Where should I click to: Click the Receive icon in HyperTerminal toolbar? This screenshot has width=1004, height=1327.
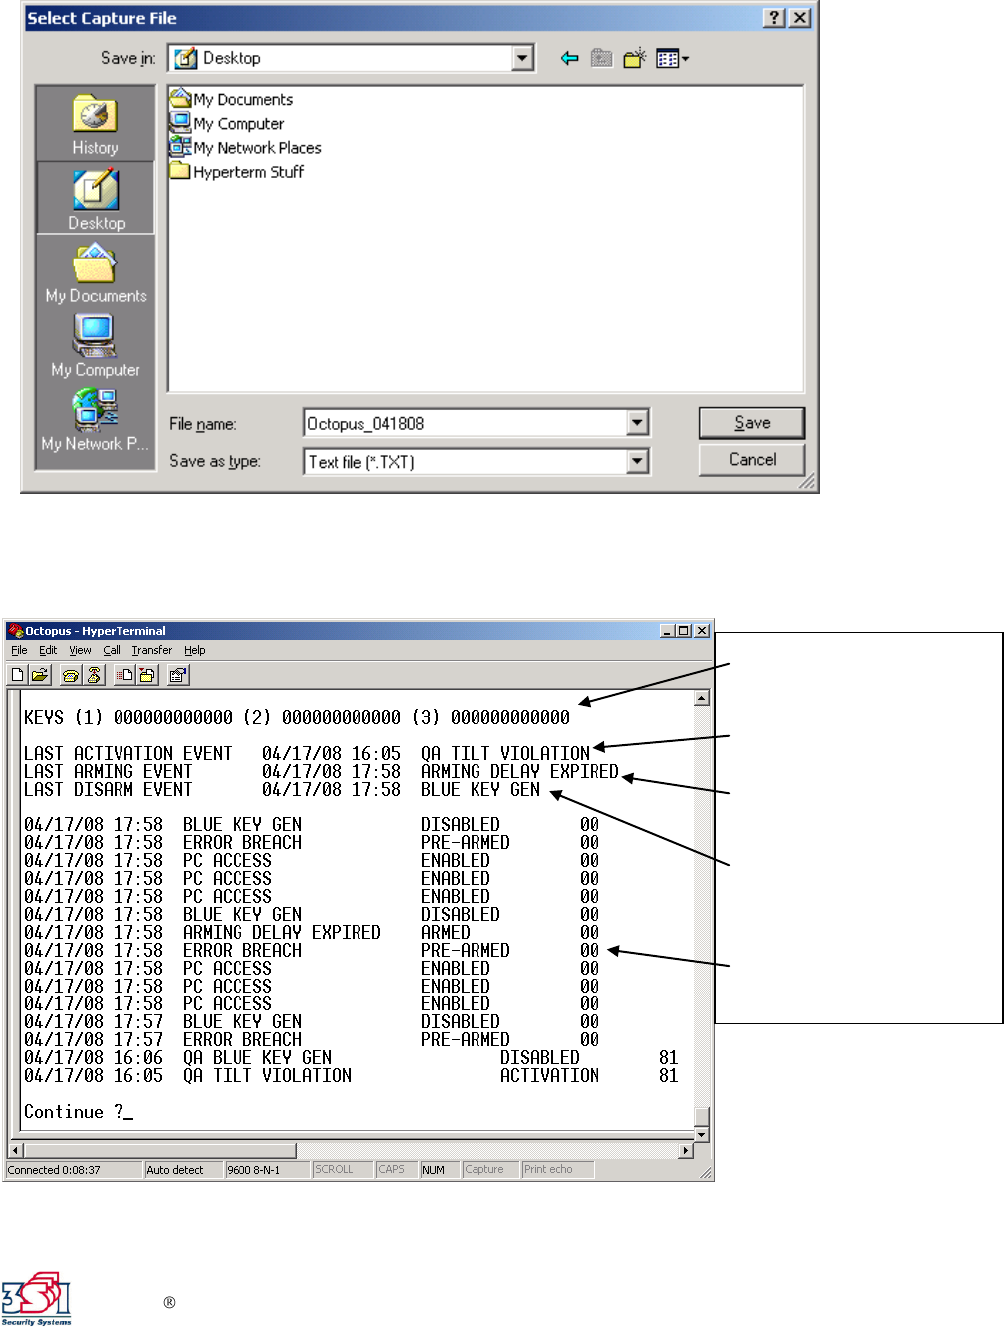click(146, 675)
